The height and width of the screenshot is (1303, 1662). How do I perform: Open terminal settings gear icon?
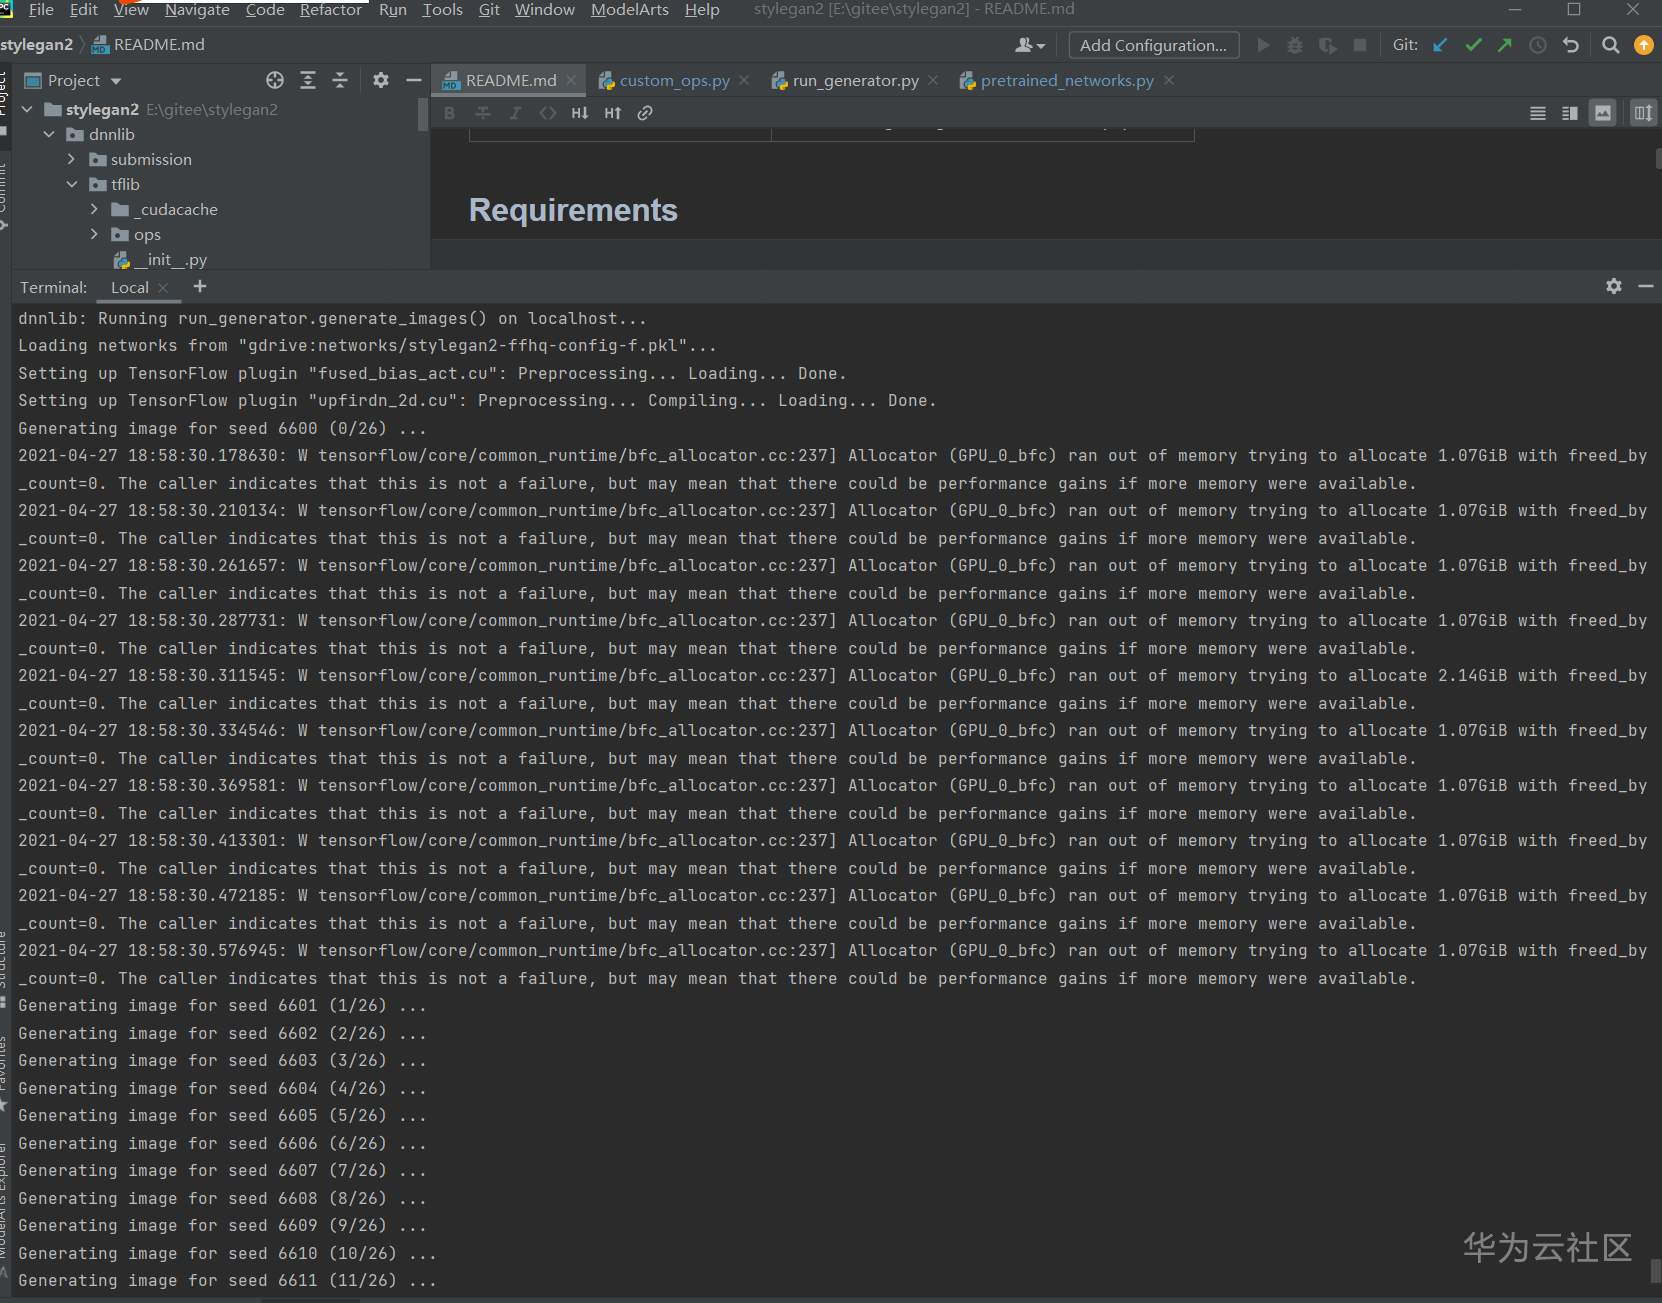(1613, 286)
